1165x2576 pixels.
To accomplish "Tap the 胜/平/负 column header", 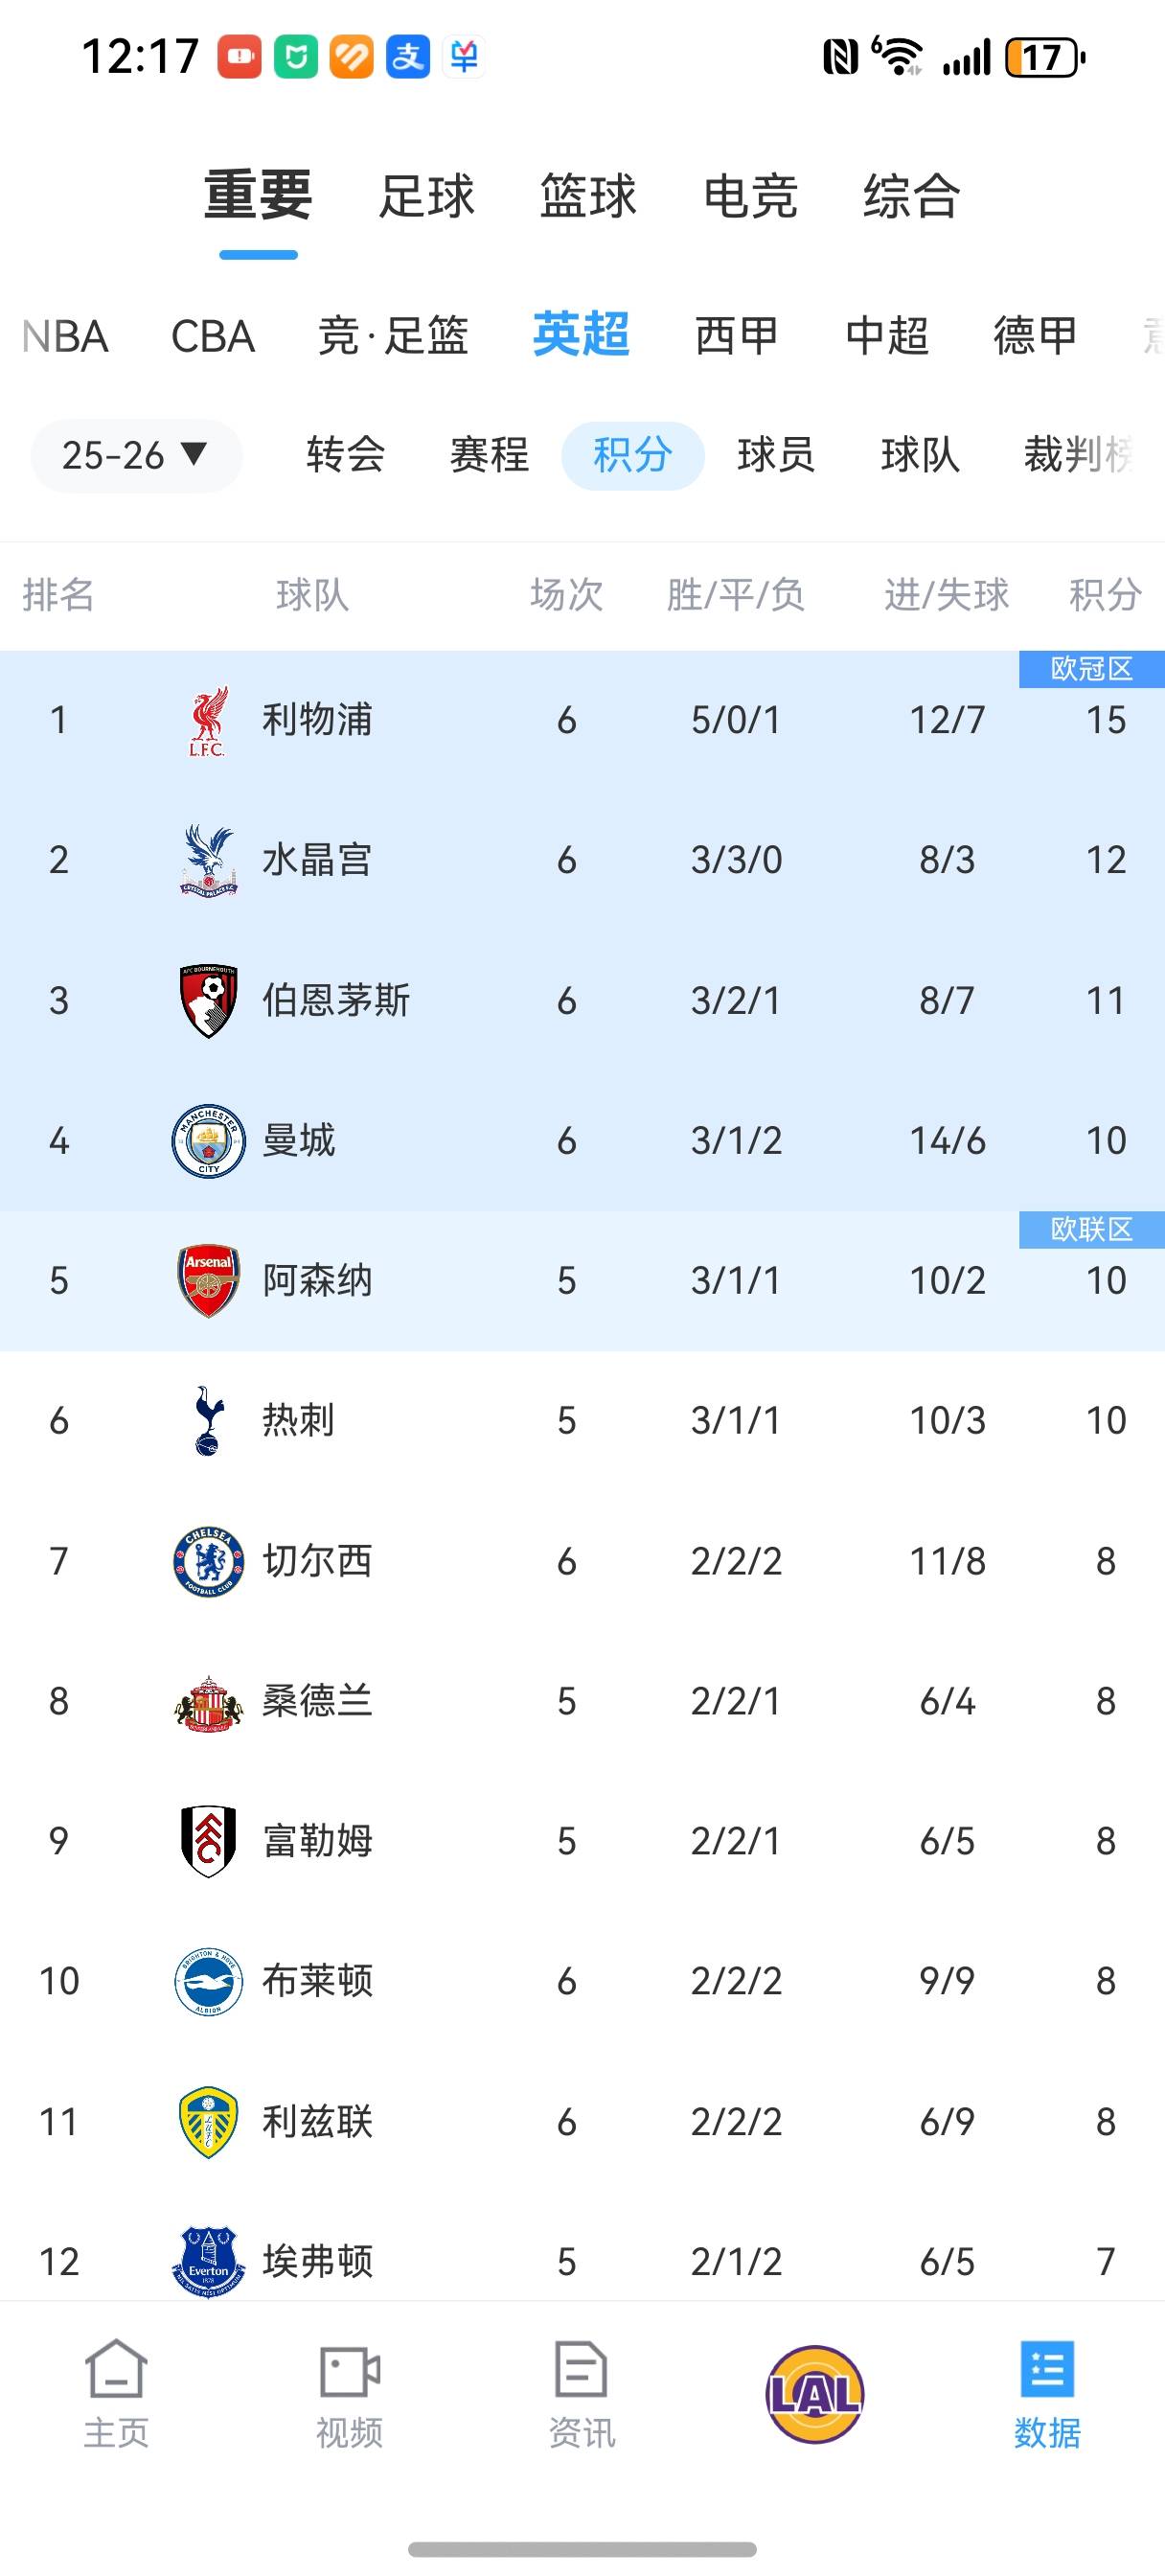I will [x=736, y=596].
